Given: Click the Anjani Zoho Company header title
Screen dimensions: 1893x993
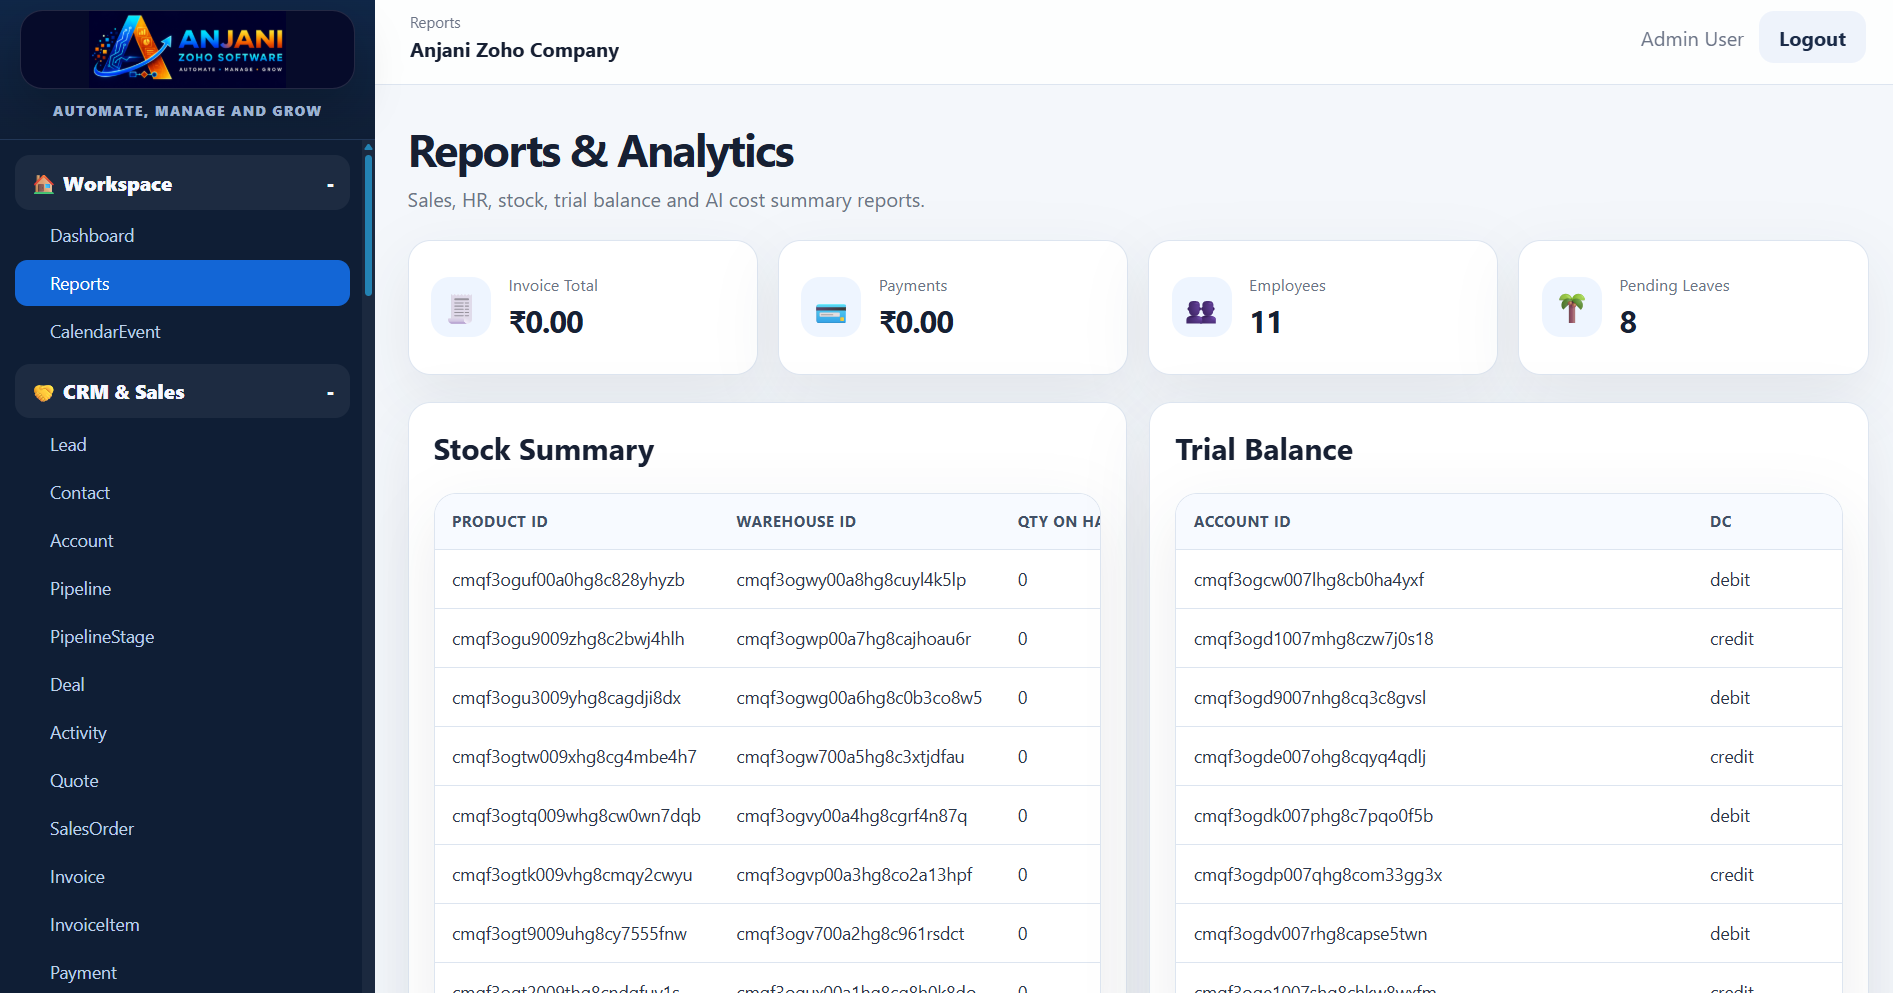Looking at the screenshot, I should tap(514, 50).
